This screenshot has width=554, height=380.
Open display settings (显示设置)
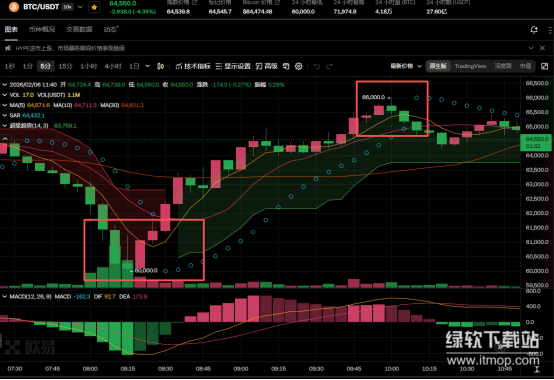(233, 66)
